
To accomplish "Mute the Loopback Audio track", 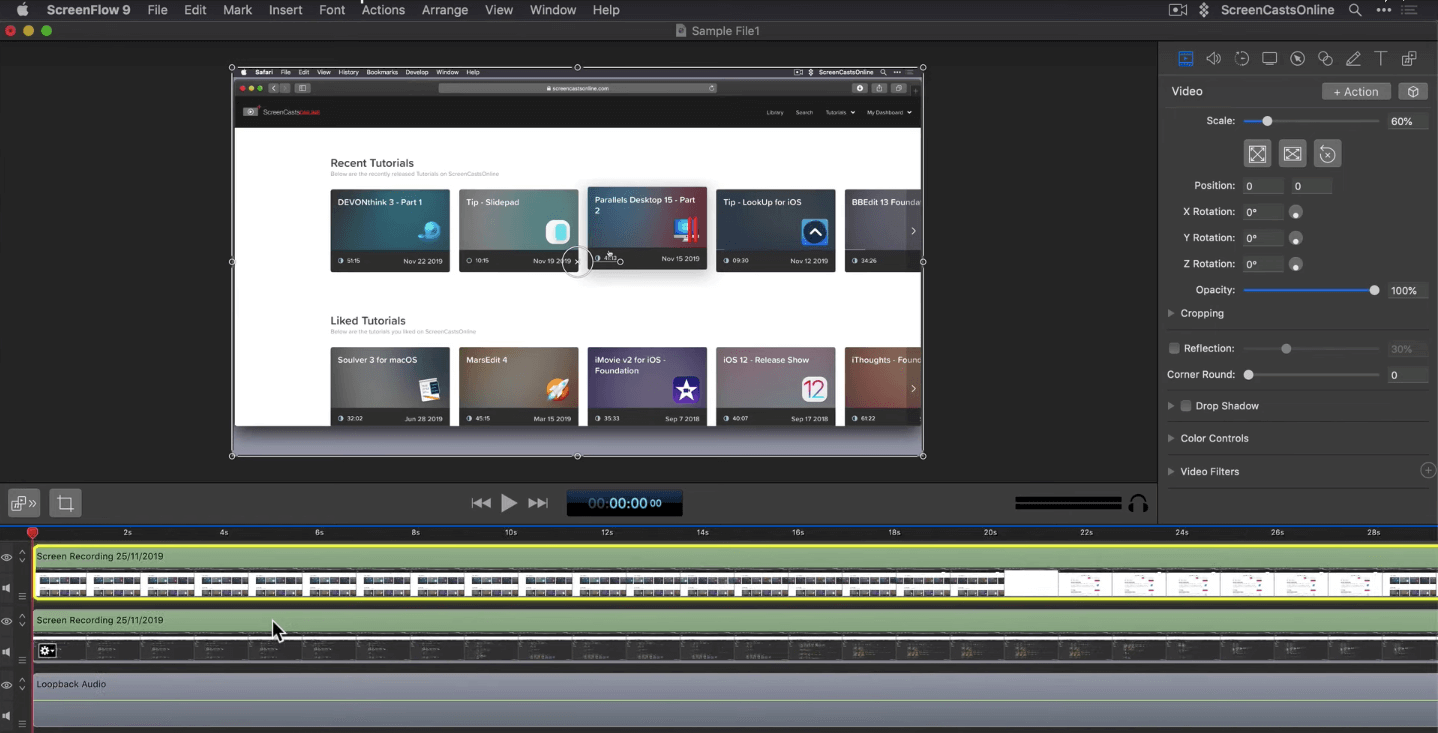I will [x=6, y=716].
